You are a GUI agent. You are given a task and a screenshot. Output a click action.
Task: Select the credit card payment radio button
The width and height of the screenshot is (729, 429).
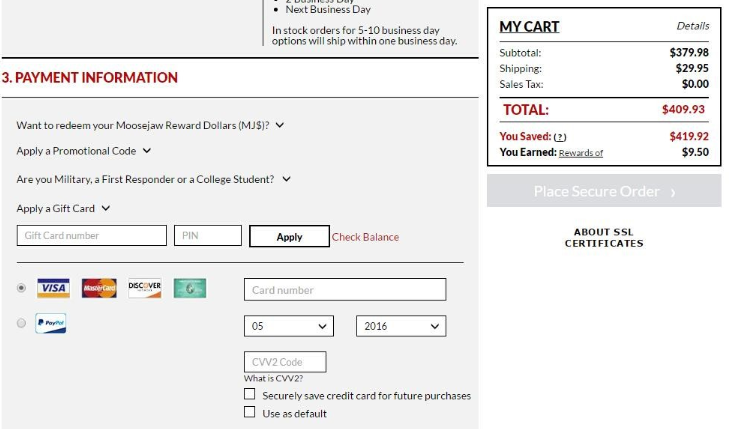21,288
